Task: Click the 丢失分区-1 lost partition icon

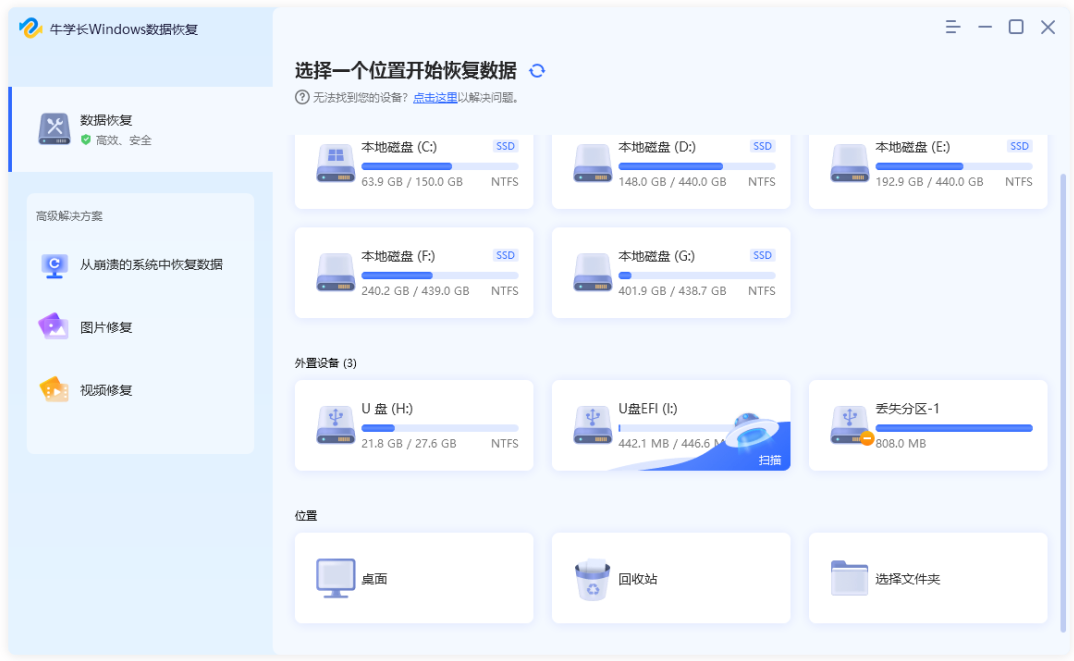Action: pyautogui.click(x=848, y=425)
